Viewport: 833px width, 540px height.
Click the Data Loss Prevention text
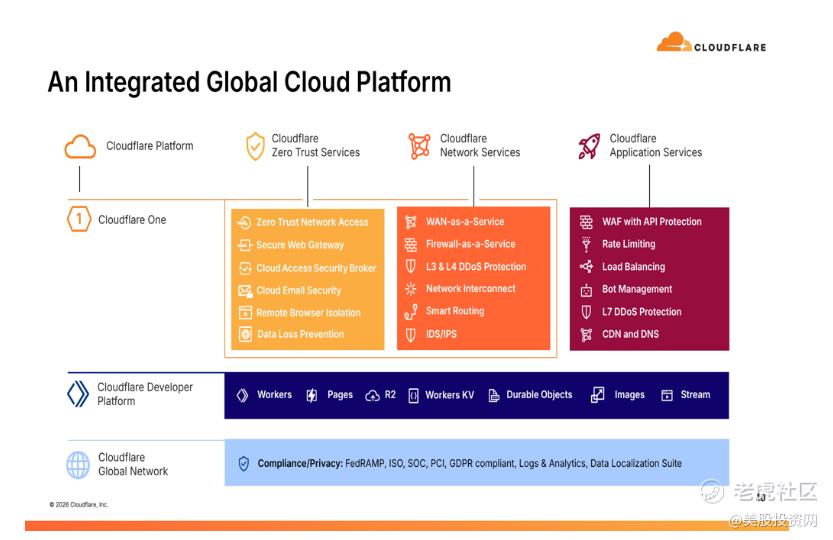(301, 334)
